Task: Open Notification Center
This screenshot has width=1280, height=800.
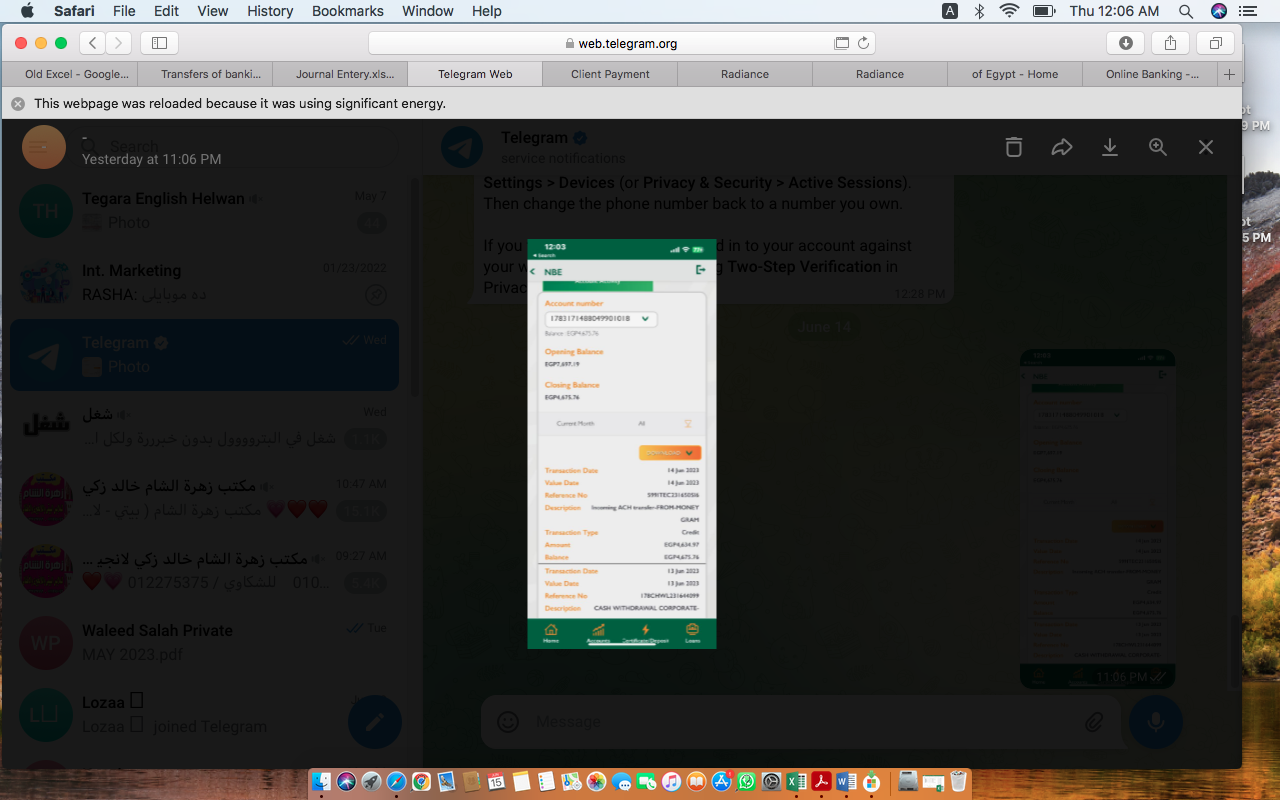Action: tap(1247, 11)
